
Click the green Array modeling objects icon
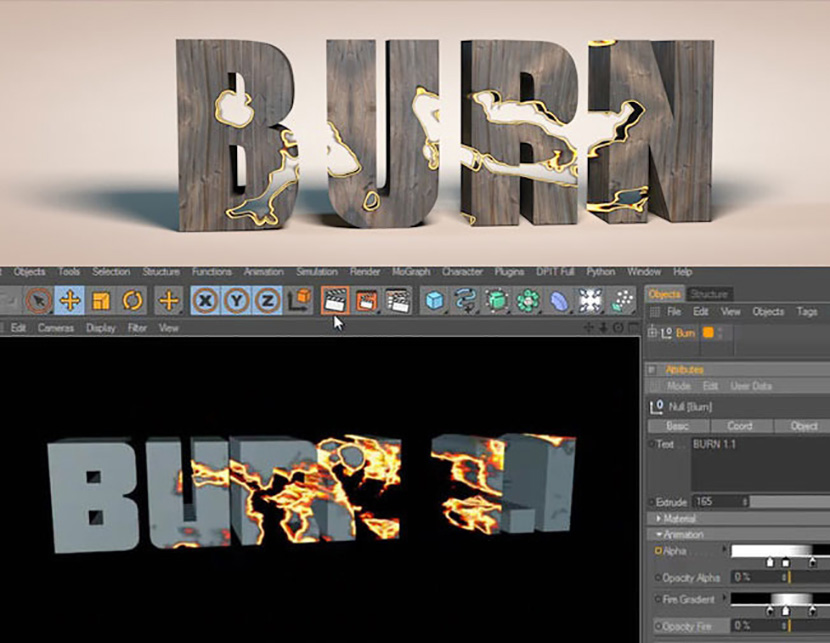point(528,301)
